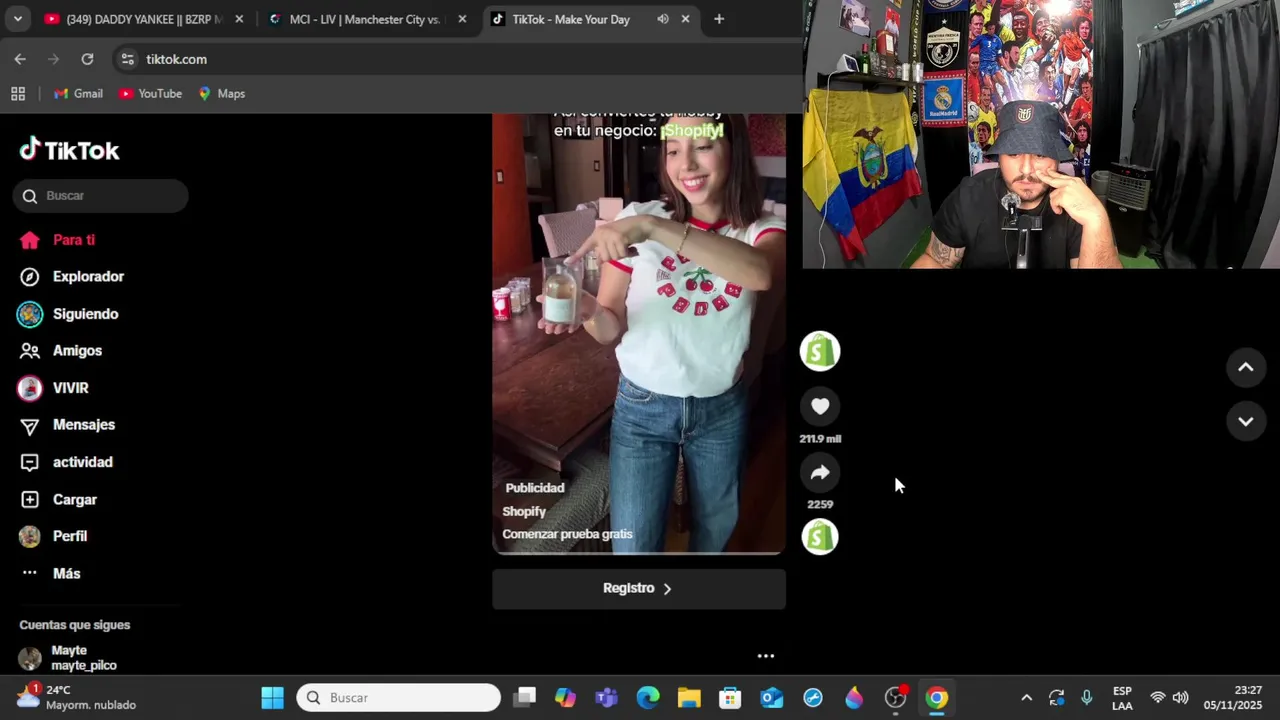
Task: Open YouTube bookmark
Action: pyautogui.click(x=150, y=94)
